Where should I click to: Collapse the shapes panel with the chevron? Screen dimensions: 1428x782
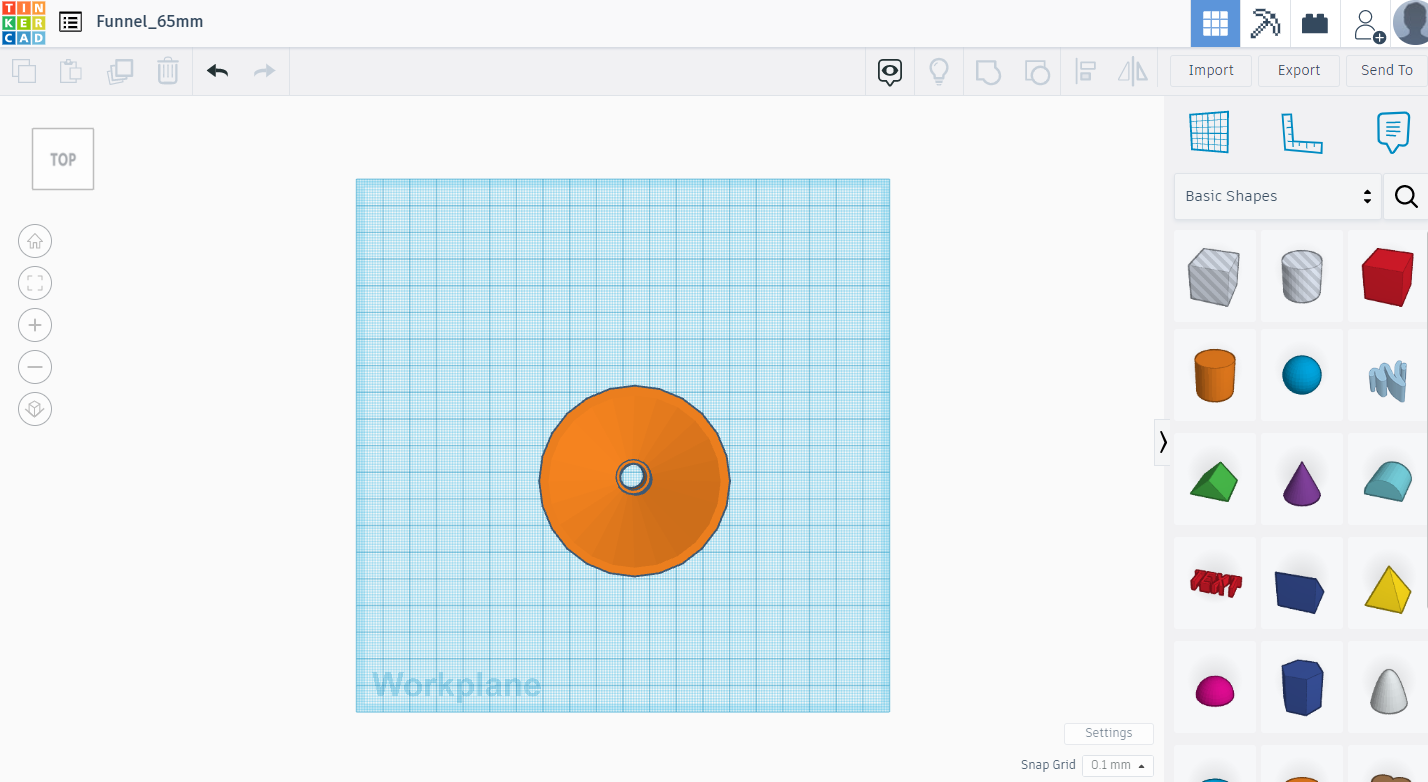click(1162, 442)
